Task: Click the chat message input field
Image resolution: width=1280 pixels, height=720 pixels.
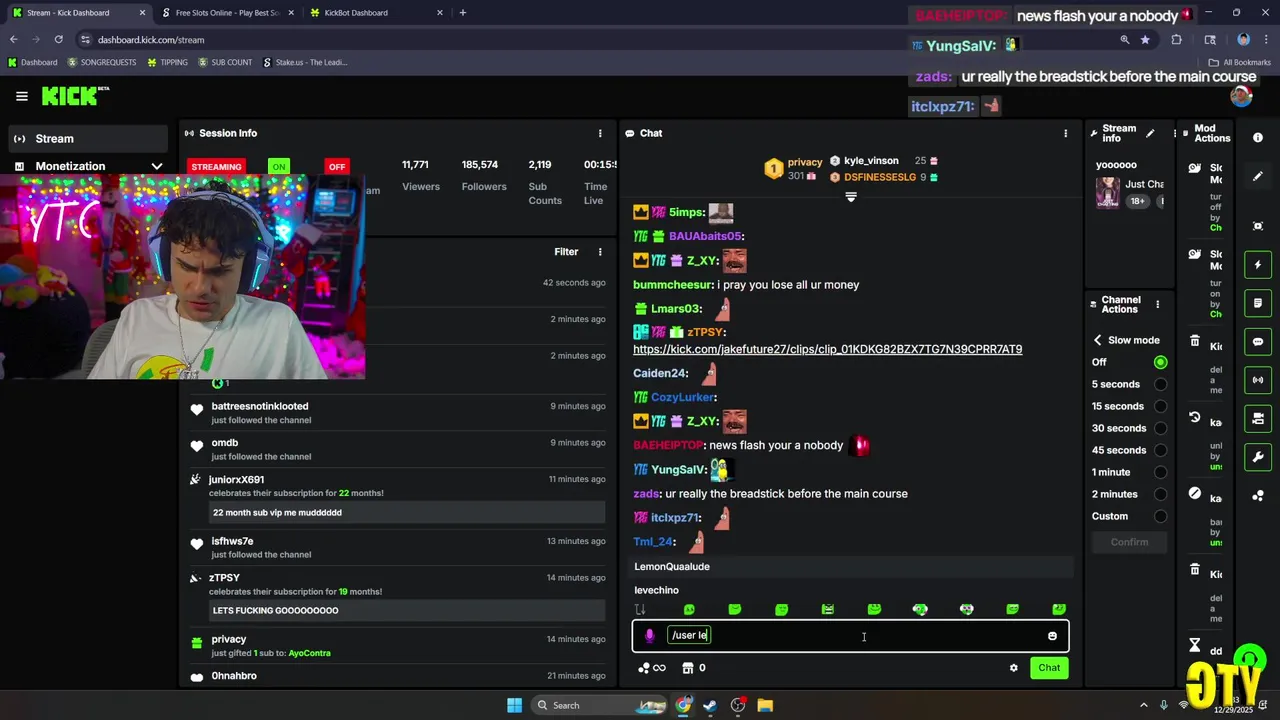Action: click(850, 636)
